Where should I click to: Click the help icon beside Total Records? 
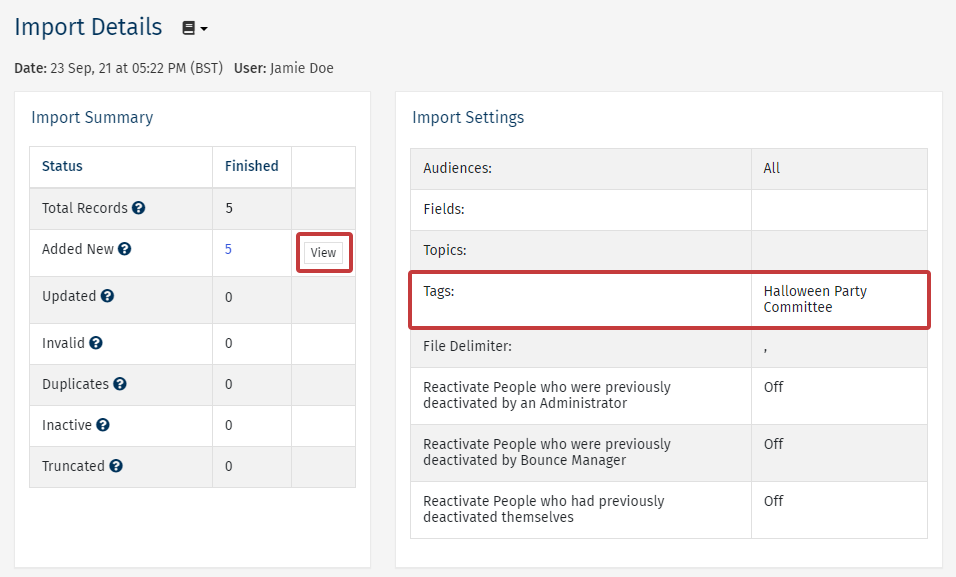pyautogui.click(x=139, y=208)
